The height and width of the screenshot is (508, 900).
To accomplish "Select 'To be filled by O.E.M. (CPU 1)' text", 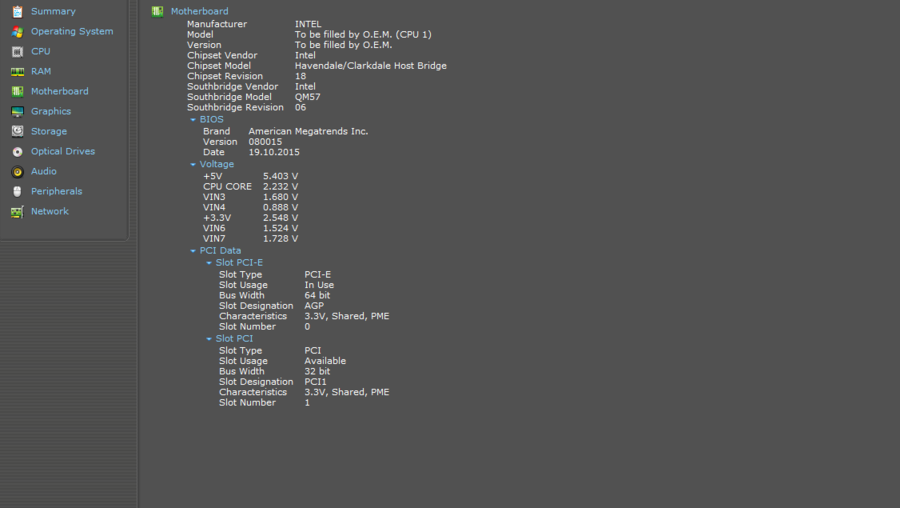I will [x=363, y=34].
